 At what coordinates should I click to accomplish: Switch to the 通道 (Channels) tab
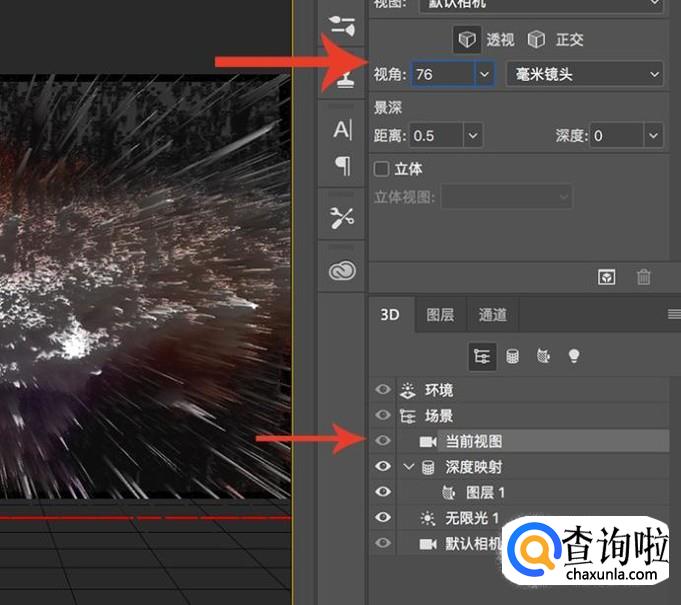tap(493, 315)
